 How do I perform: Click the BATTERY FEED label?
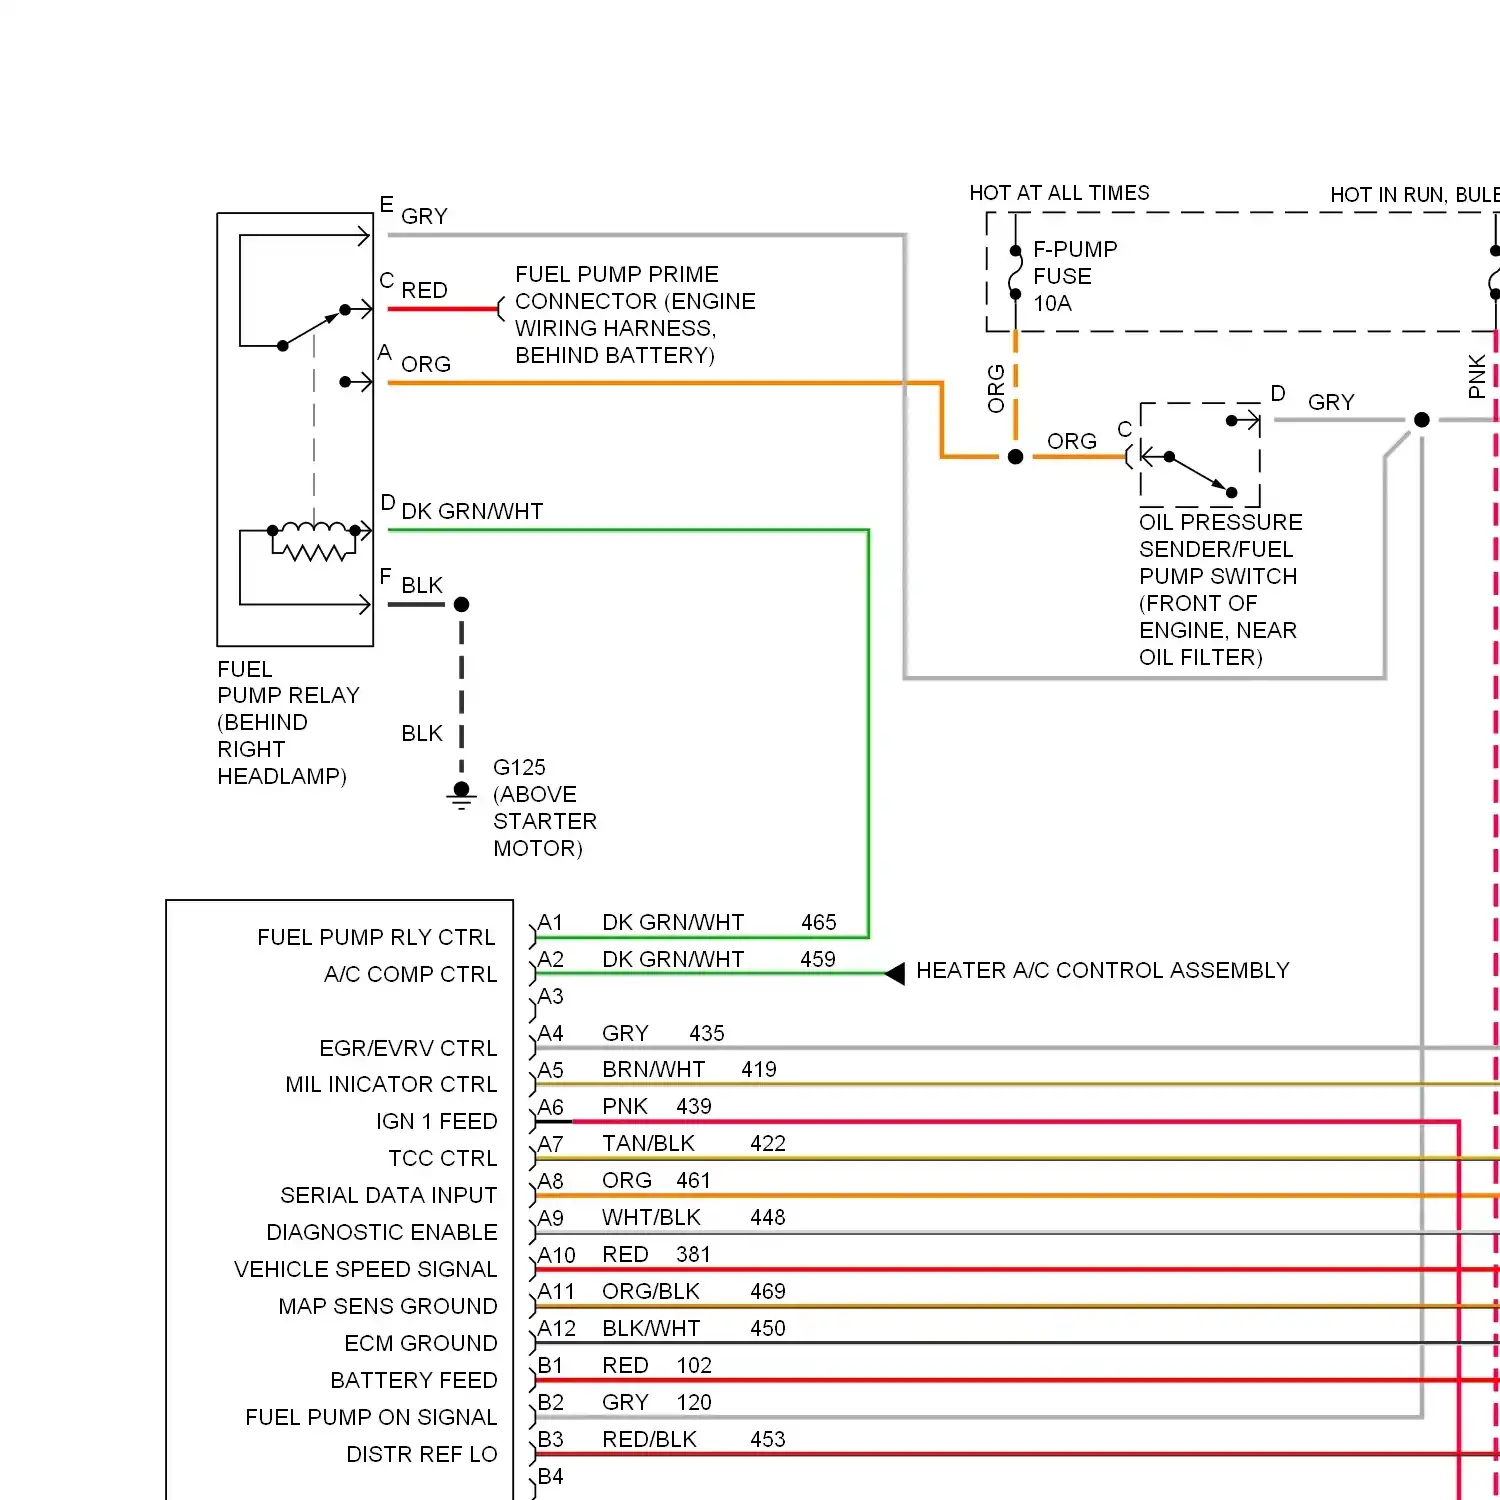[x=413, y=1380]
